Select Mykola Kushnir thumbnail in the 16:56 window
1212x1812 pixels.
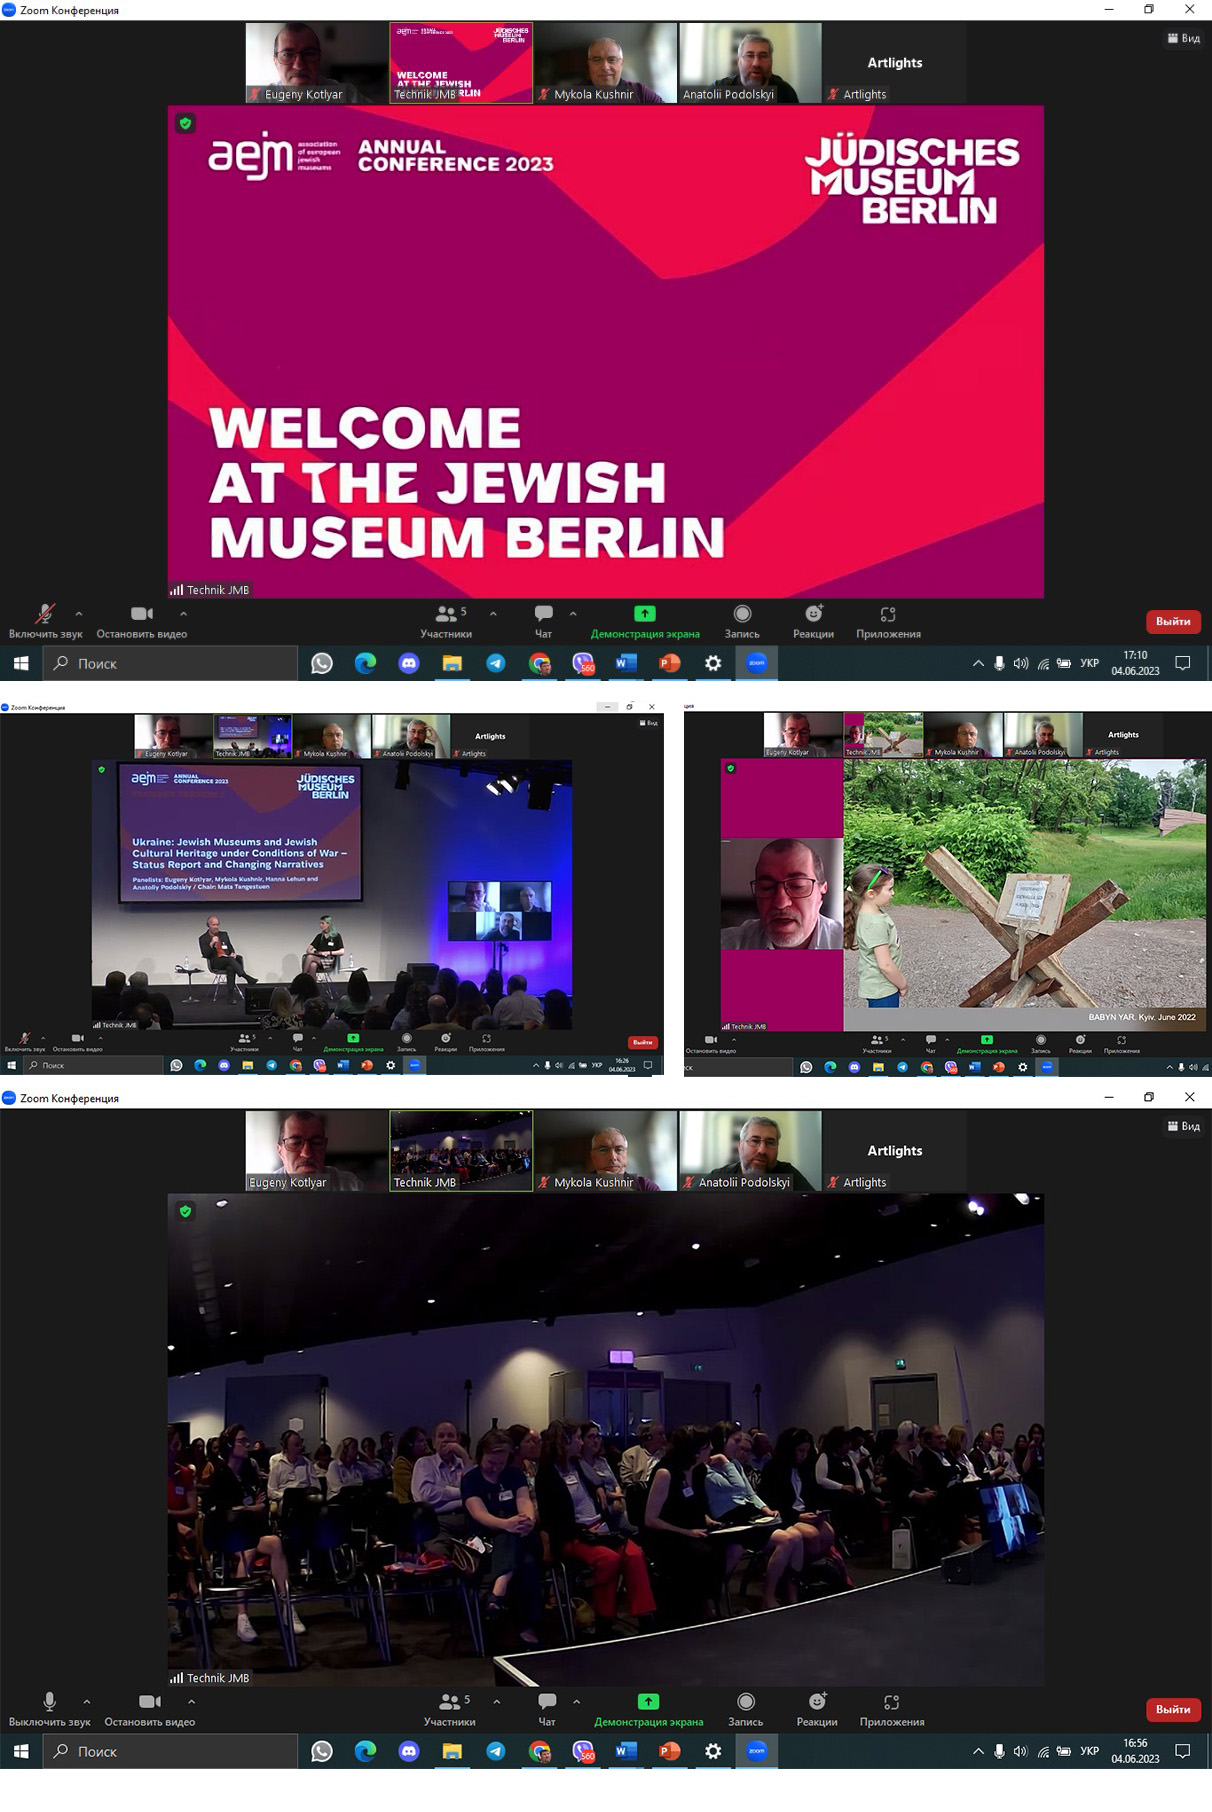(x=606, y=1150)
